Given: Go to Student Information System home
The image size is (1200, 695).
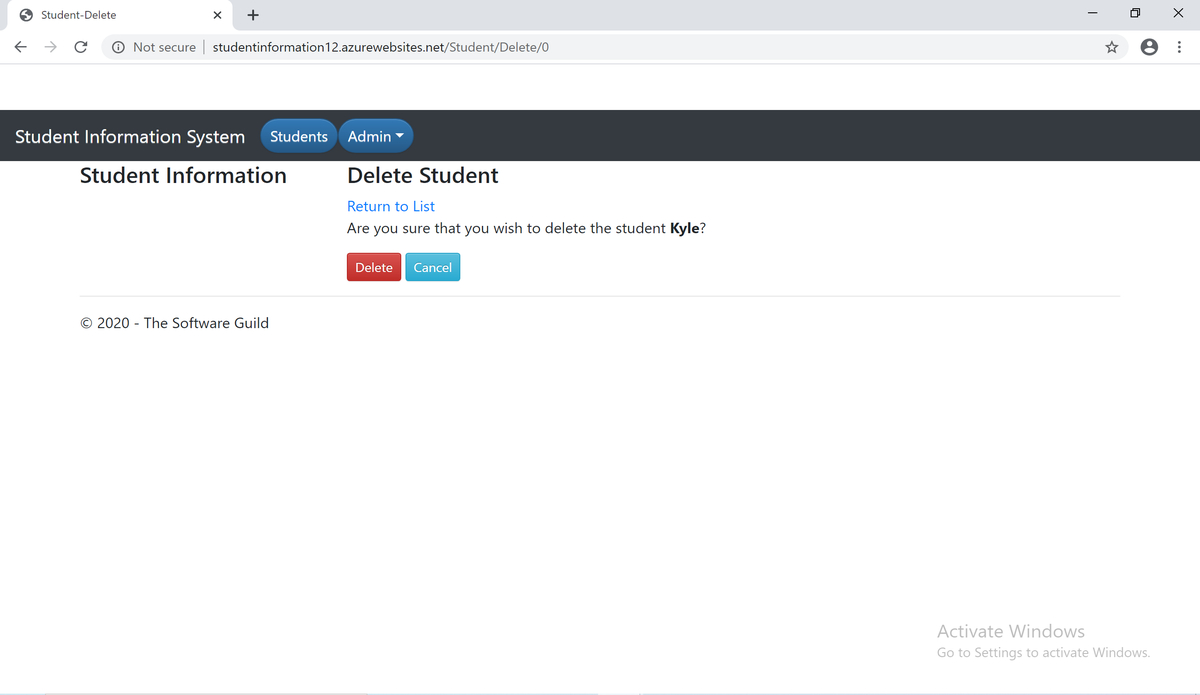Looking at the screenshot, I should (130, 136).
